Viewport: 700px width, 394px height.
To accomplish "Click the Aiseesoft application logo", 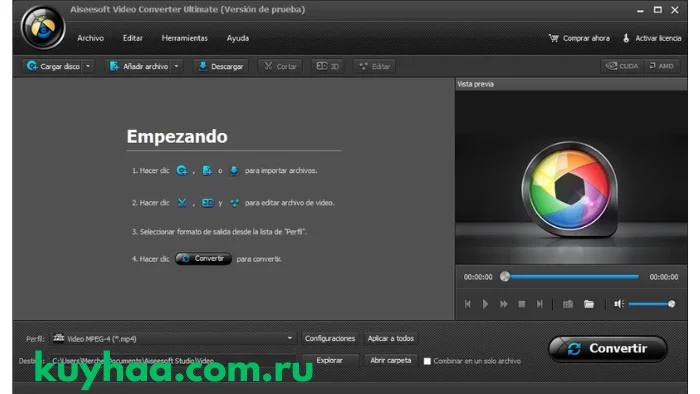I will coord(43,28).
